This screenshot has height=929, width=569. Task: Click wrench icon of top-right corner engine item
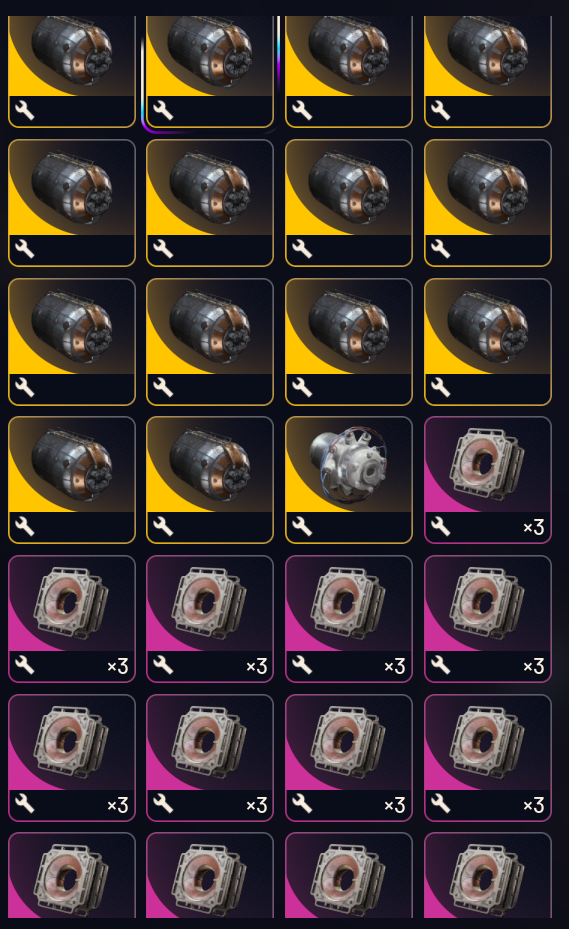(x=440, y=111)
